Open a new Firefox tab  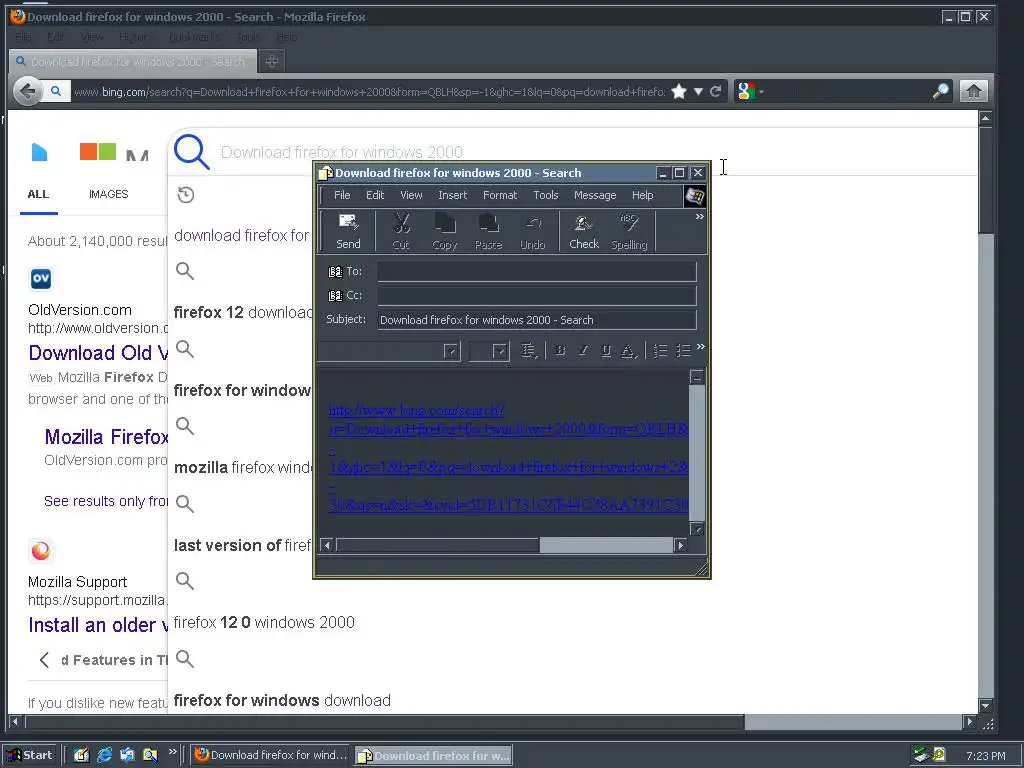tap(272, 61)
